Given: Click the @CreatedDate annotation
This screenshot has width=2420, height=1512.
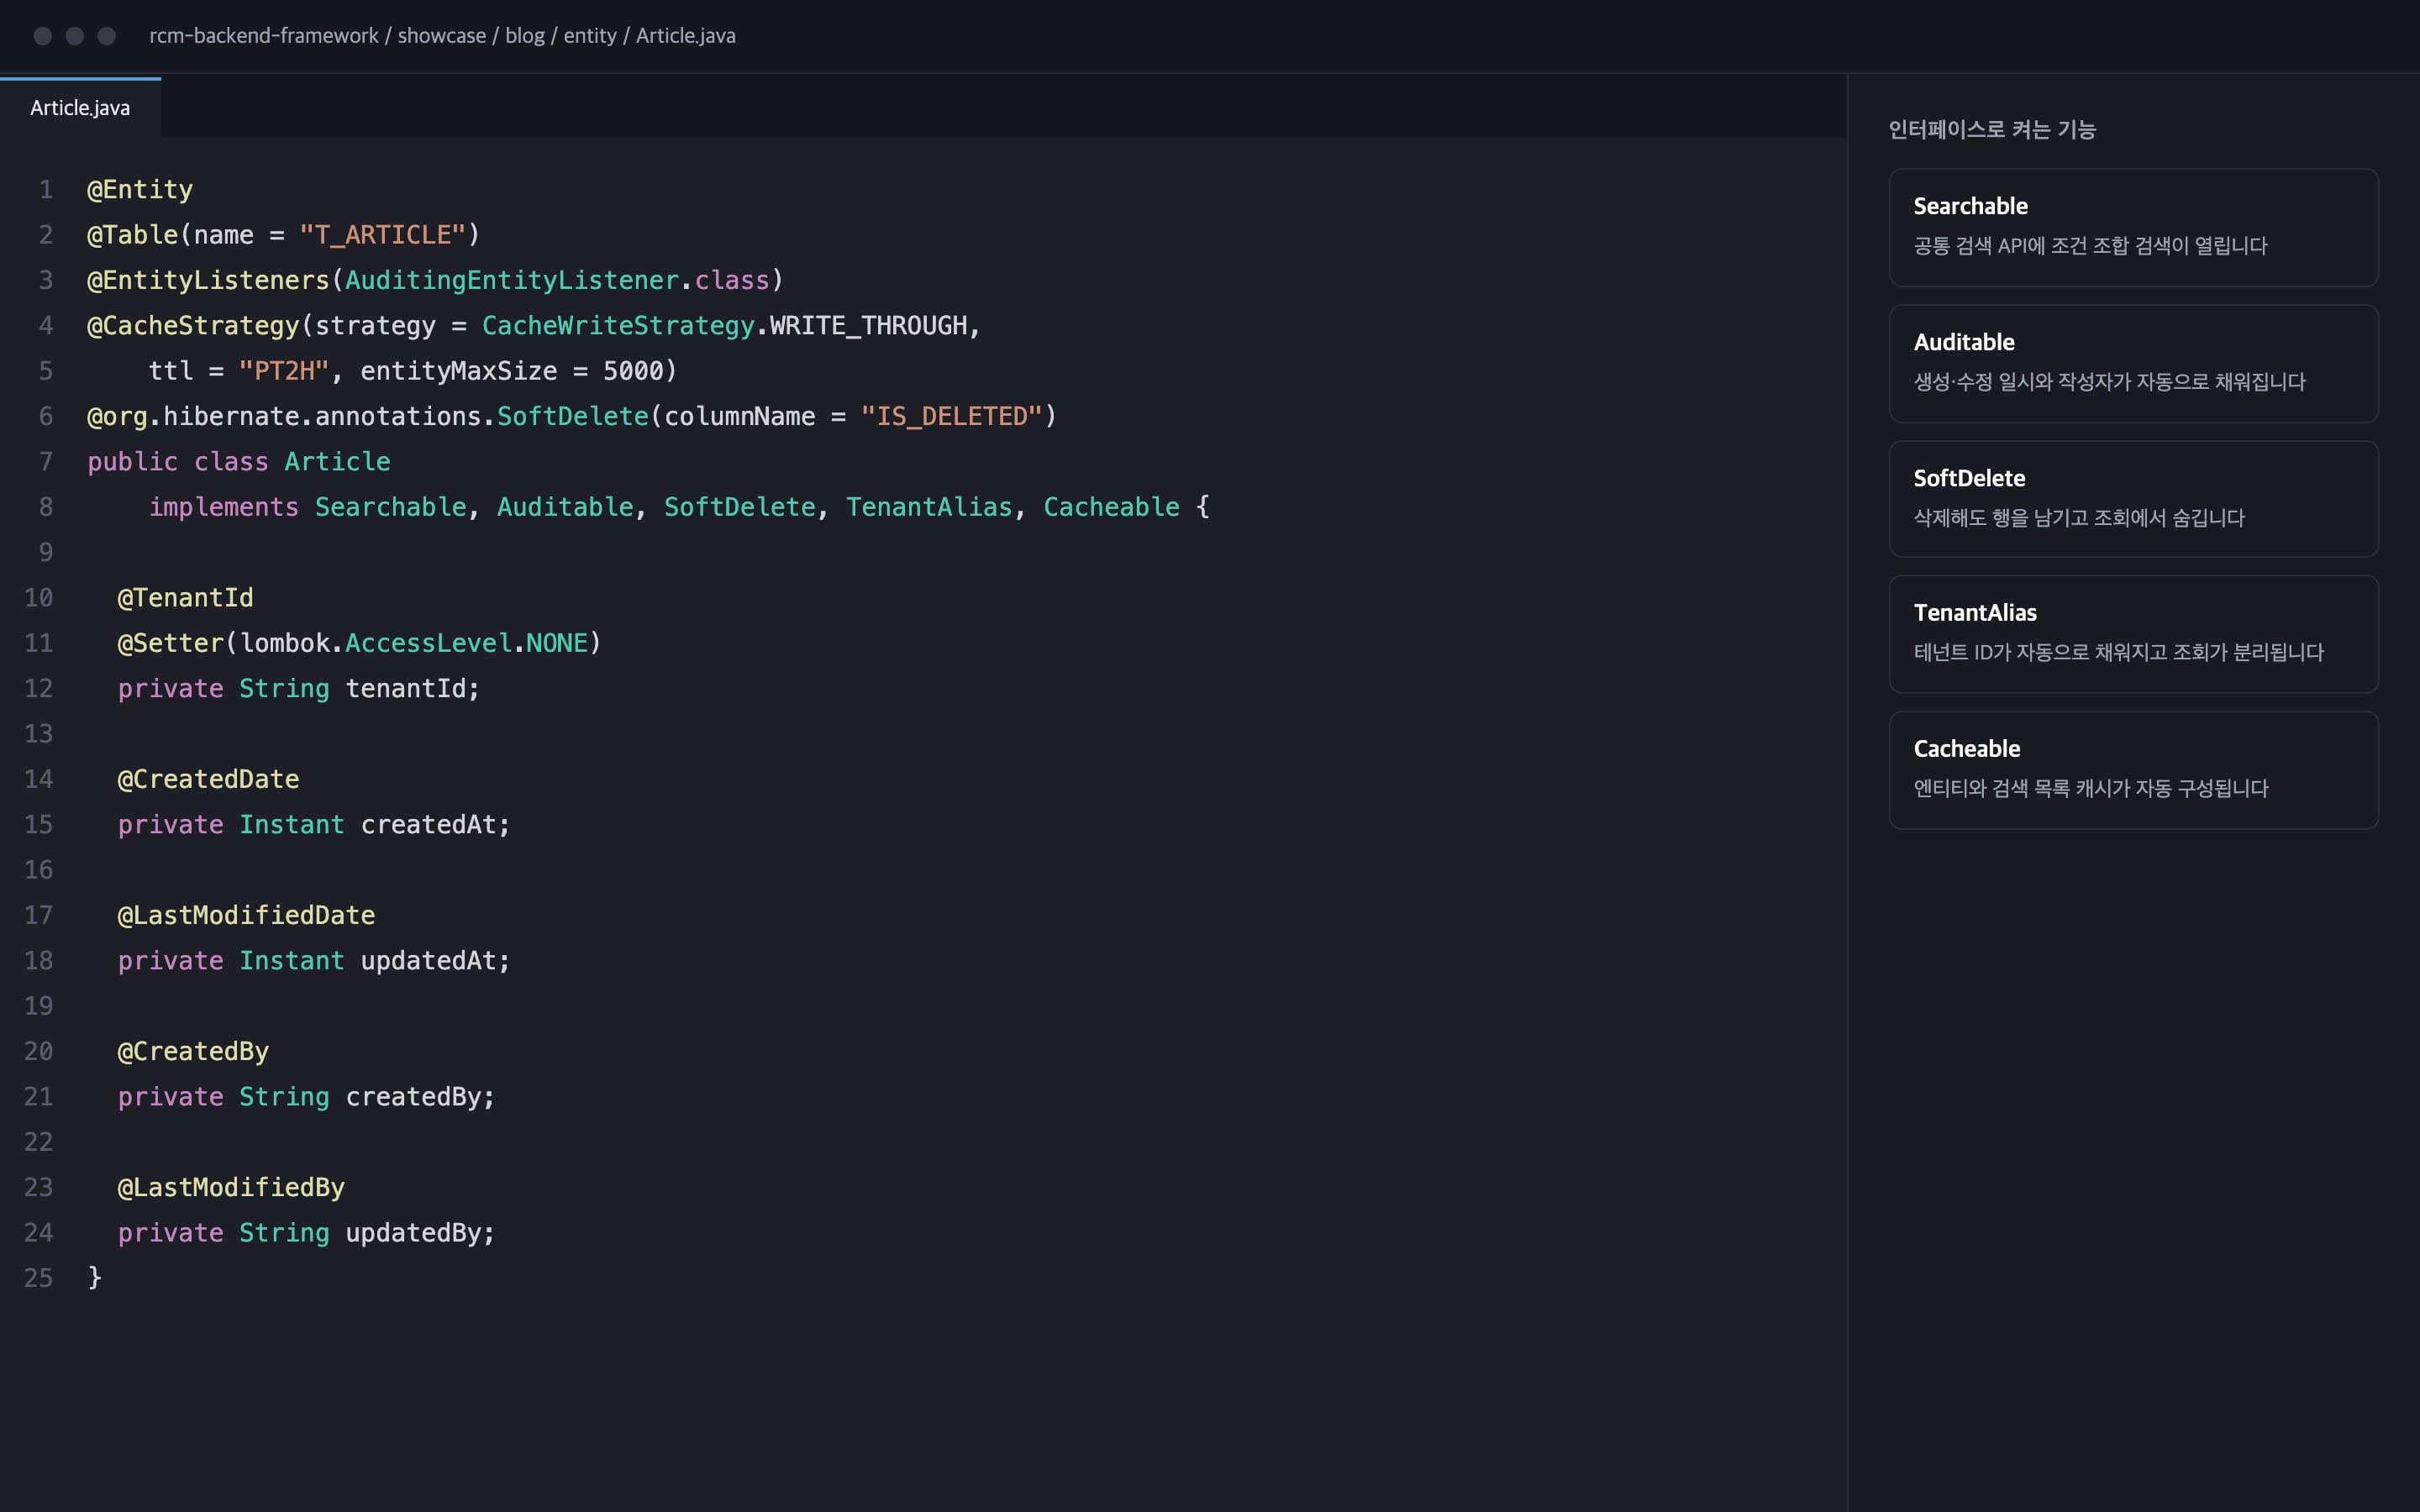Looking at the screenshot, I should [208, 779].
